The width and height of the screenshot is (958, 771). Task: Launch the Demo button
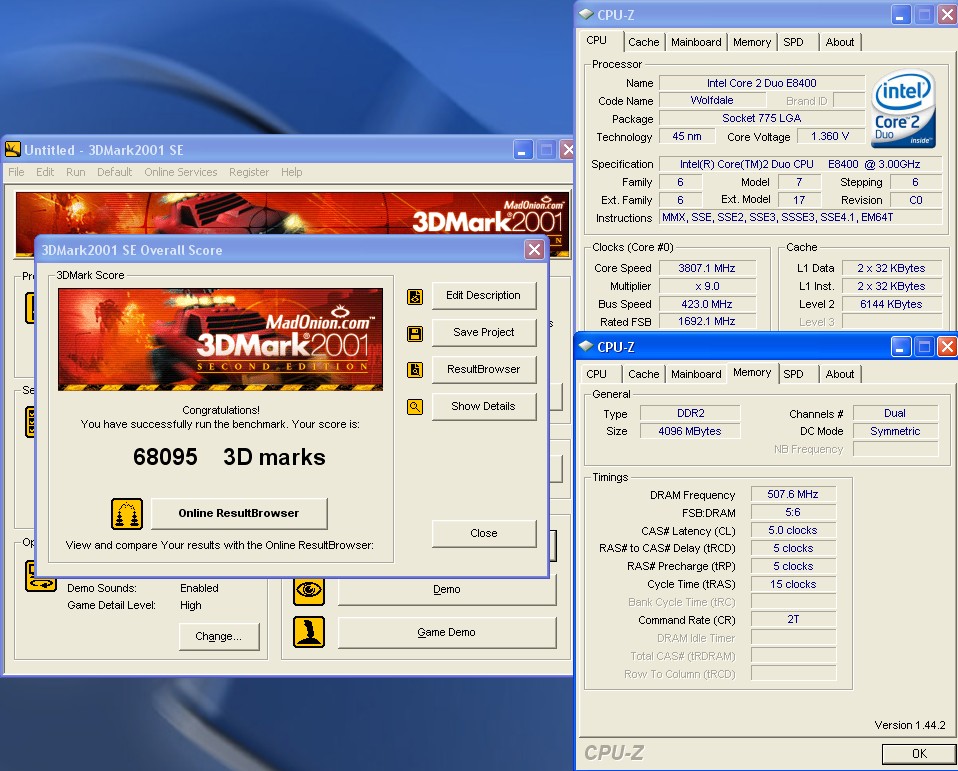pos(447,590)
